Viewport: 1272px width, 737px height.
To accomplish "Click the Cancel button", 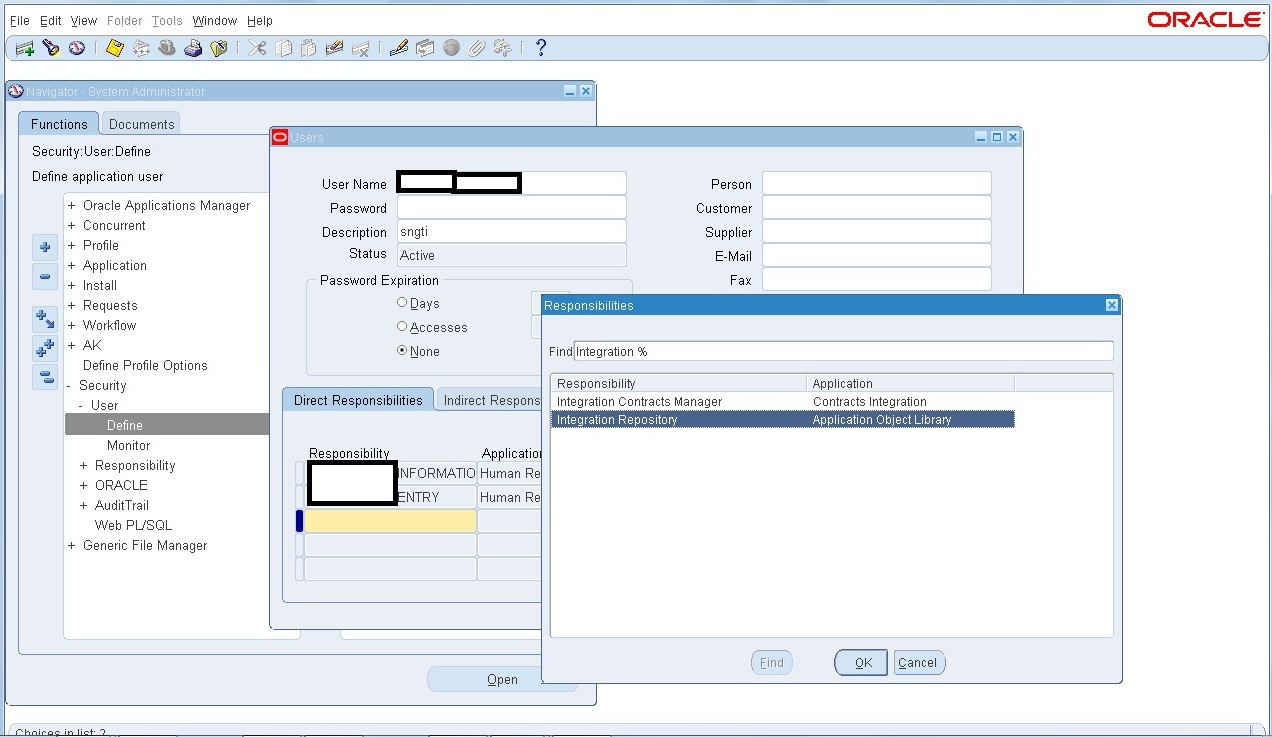I will (x=918, y=662).
